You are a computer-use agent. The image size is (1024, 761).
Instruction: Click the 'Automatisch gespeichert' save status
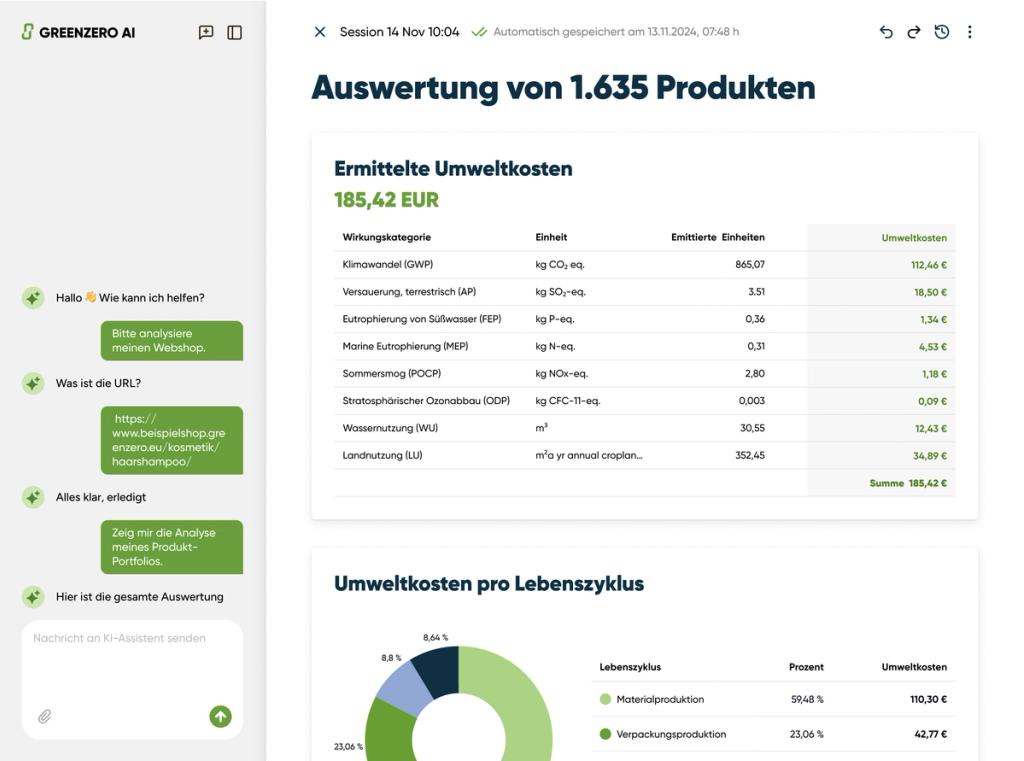616,32
